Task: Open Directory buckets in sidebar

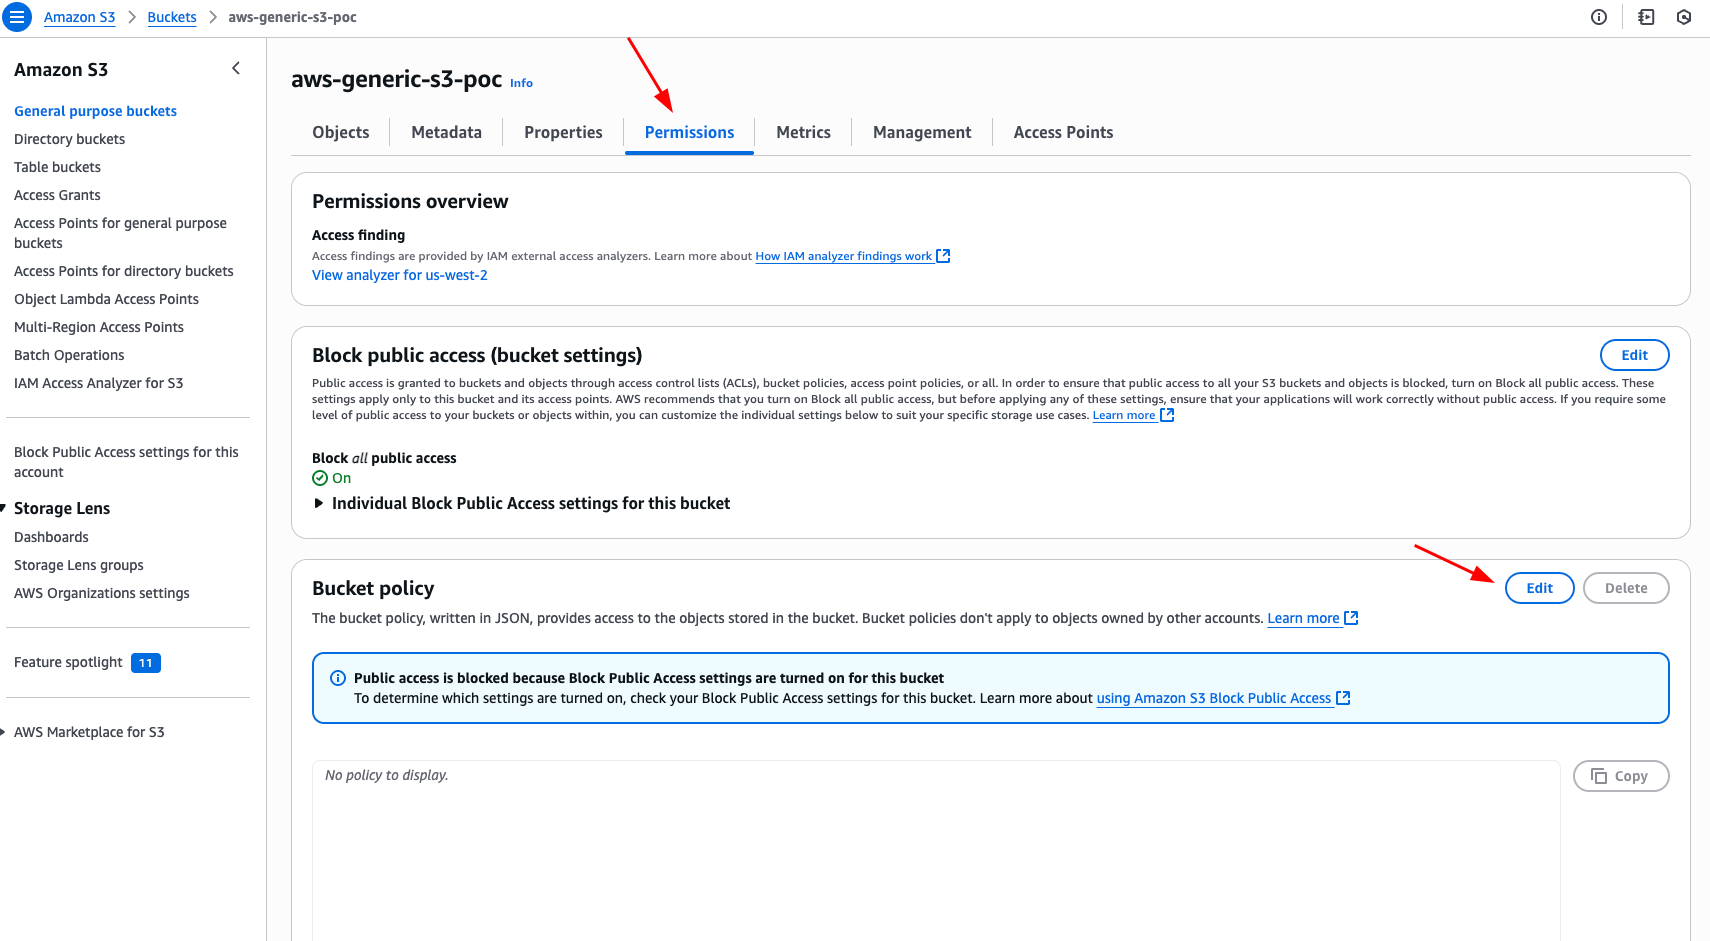Action: tap(69, 139)
